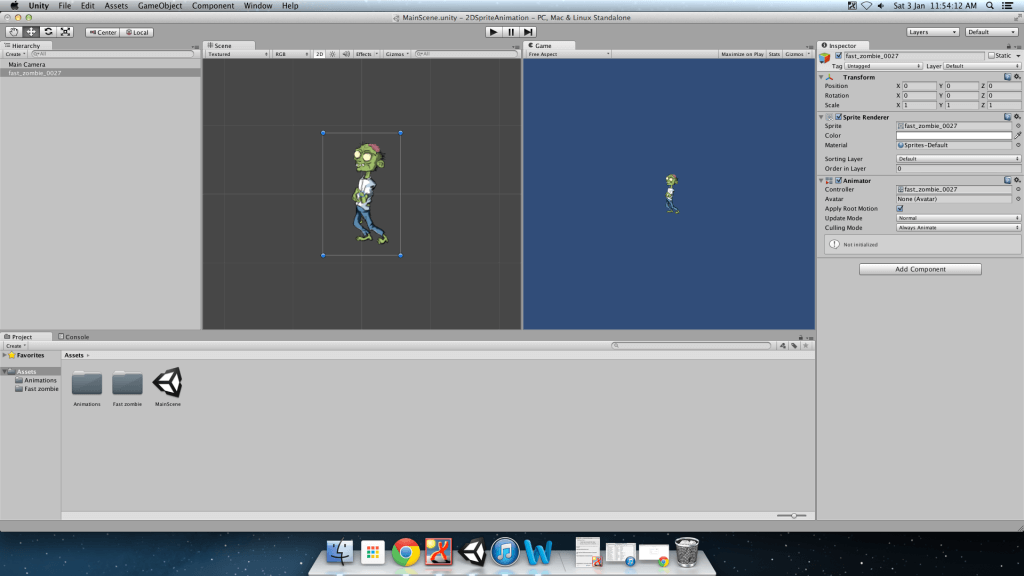Open Google Chrome from the Dock

click(x=406, y=552)
